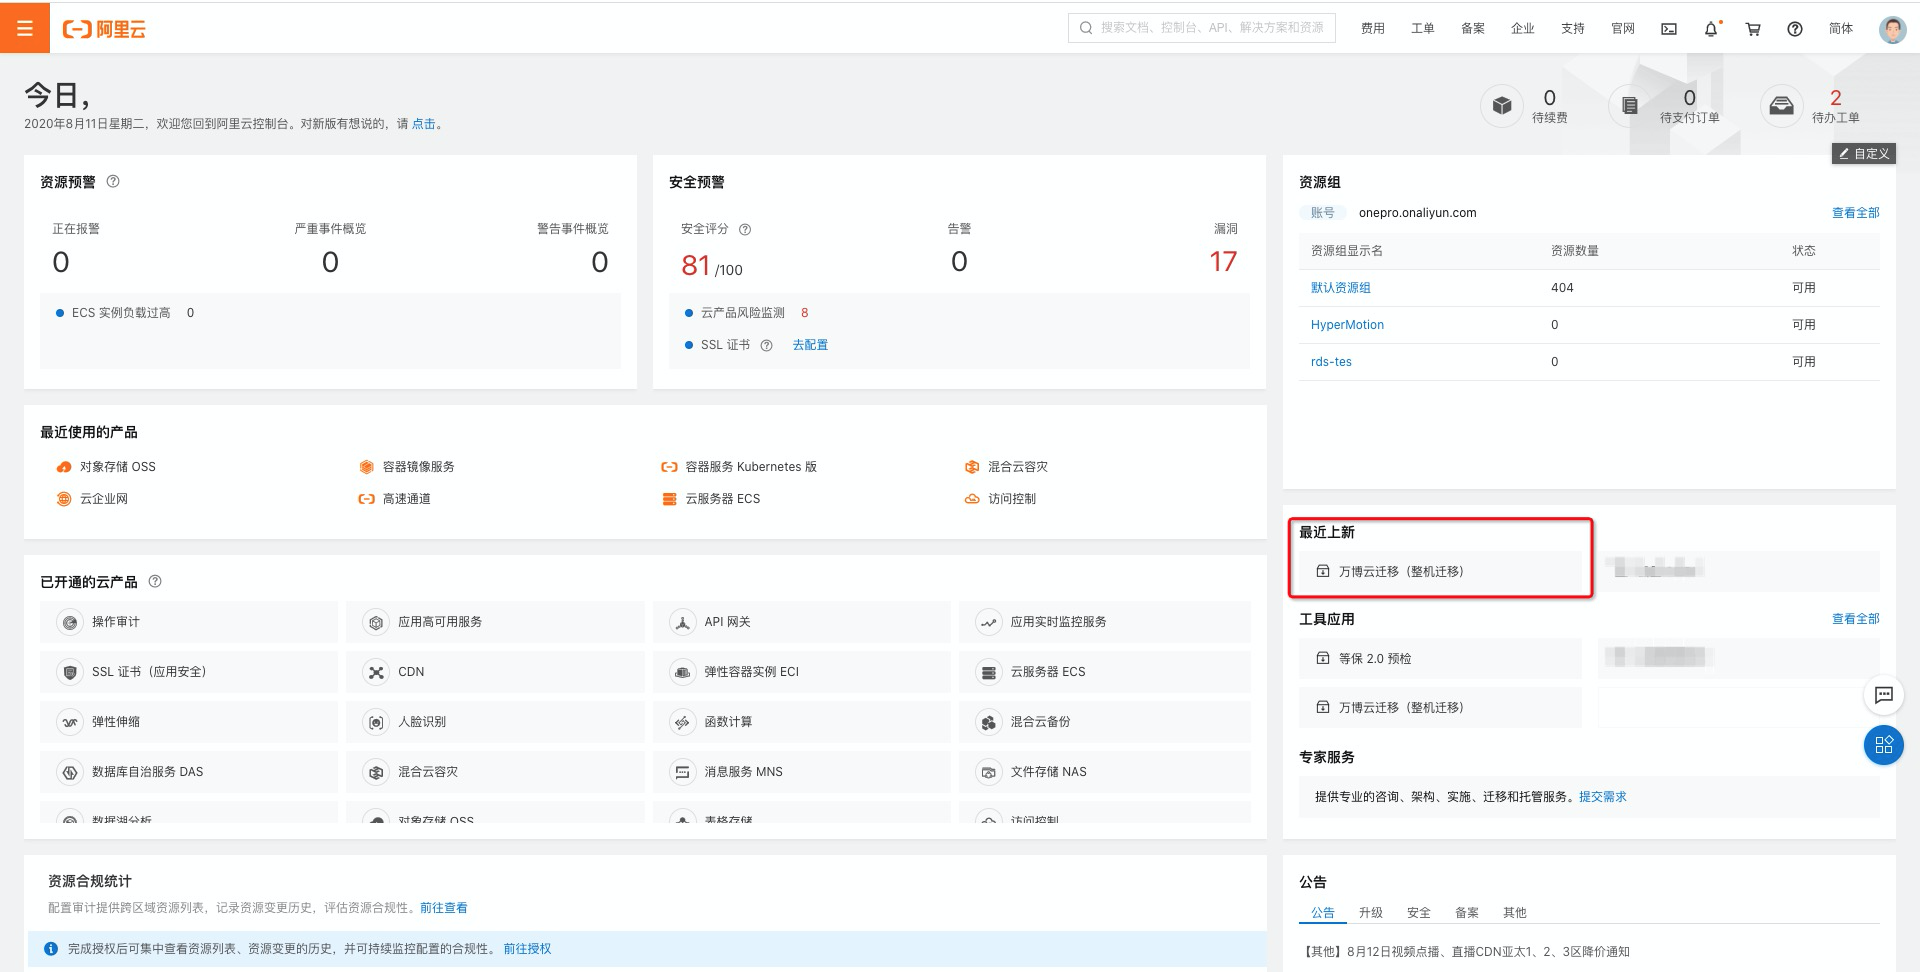Viewport: 1920px width, 972px height.
Task: Open the user avatar menu
Action: click(1892, 29)
